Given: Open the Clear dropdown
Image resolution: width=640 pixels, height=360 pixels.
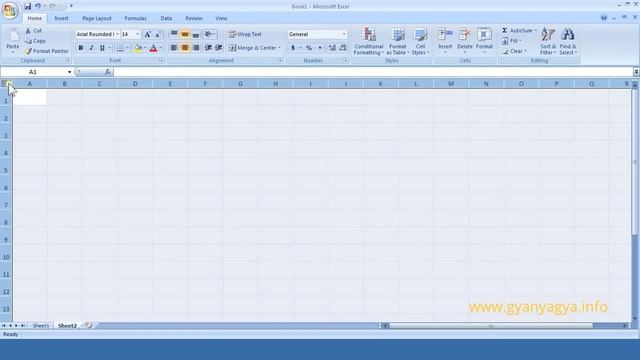Looking at the screenshot, I should [514, 51].
